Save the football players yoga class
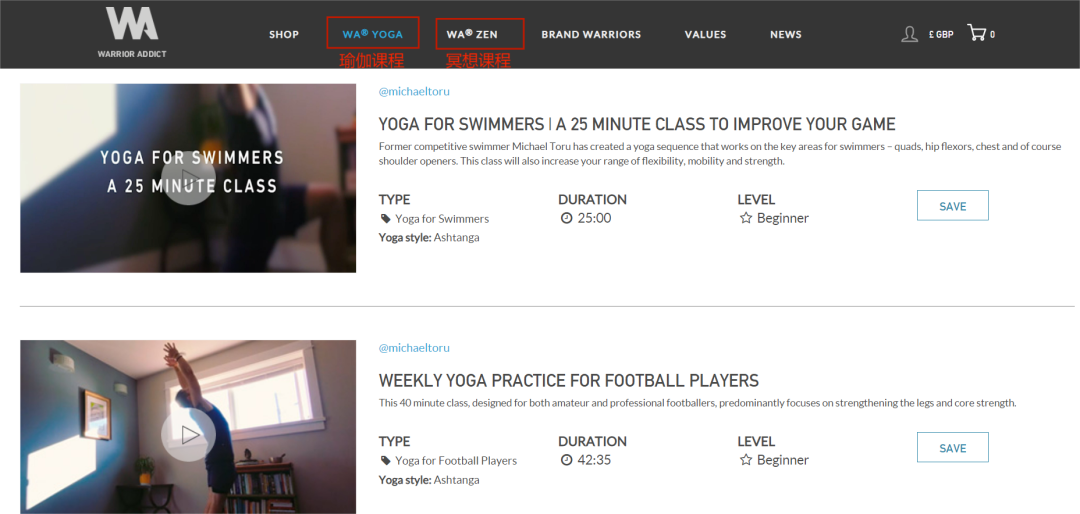 pos(952,448)
